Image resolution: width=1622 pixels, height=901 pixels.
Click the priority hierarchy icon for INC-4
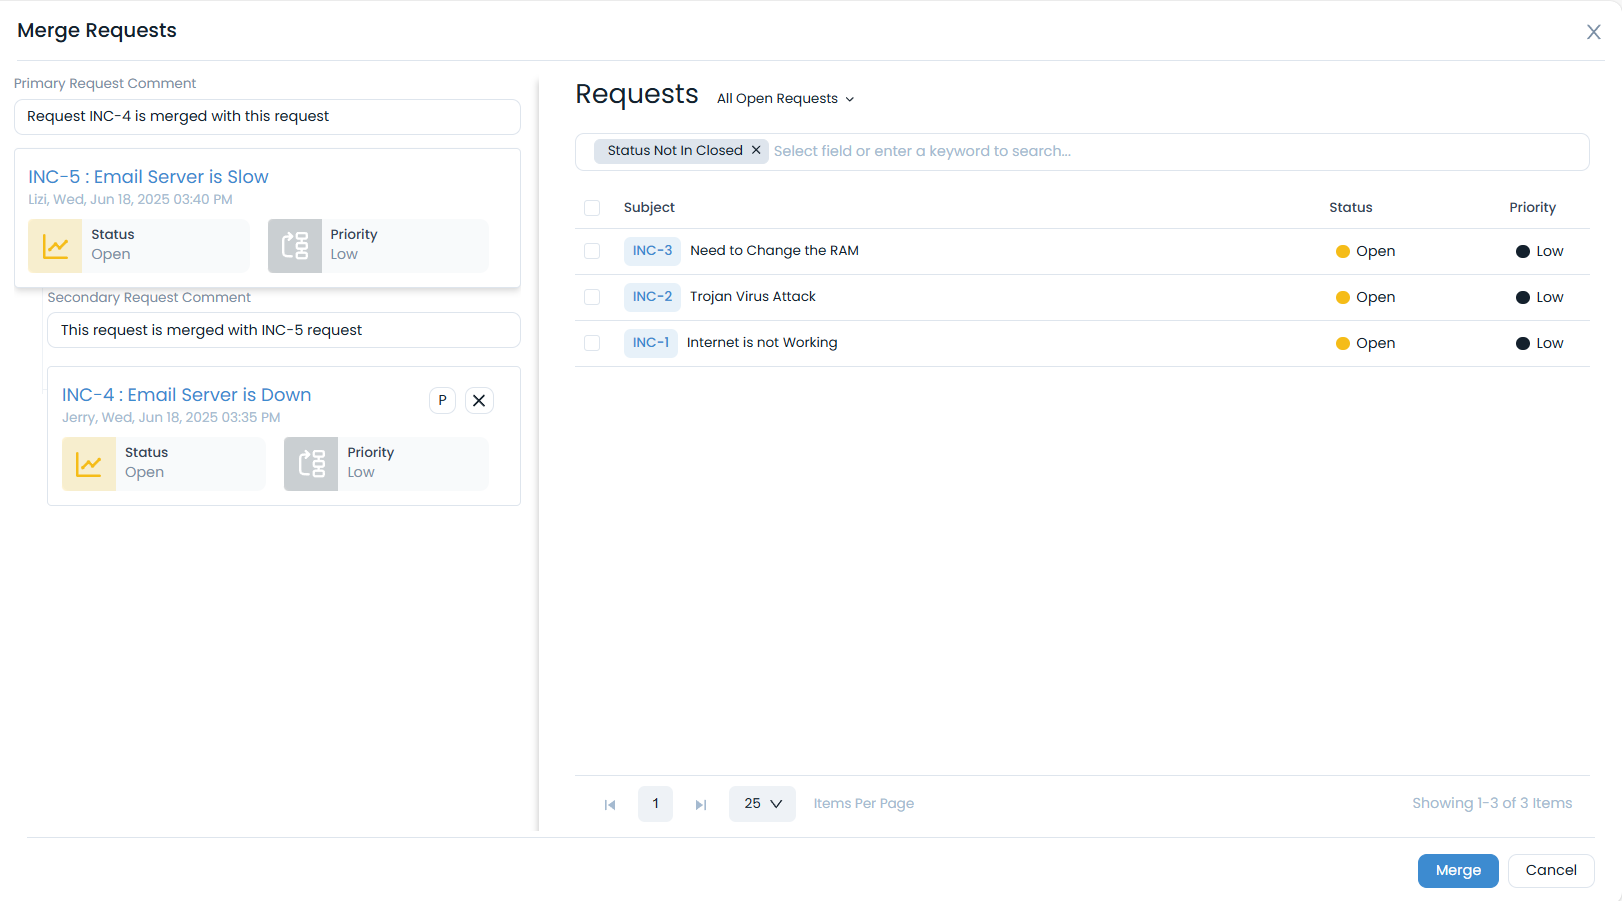311,464
